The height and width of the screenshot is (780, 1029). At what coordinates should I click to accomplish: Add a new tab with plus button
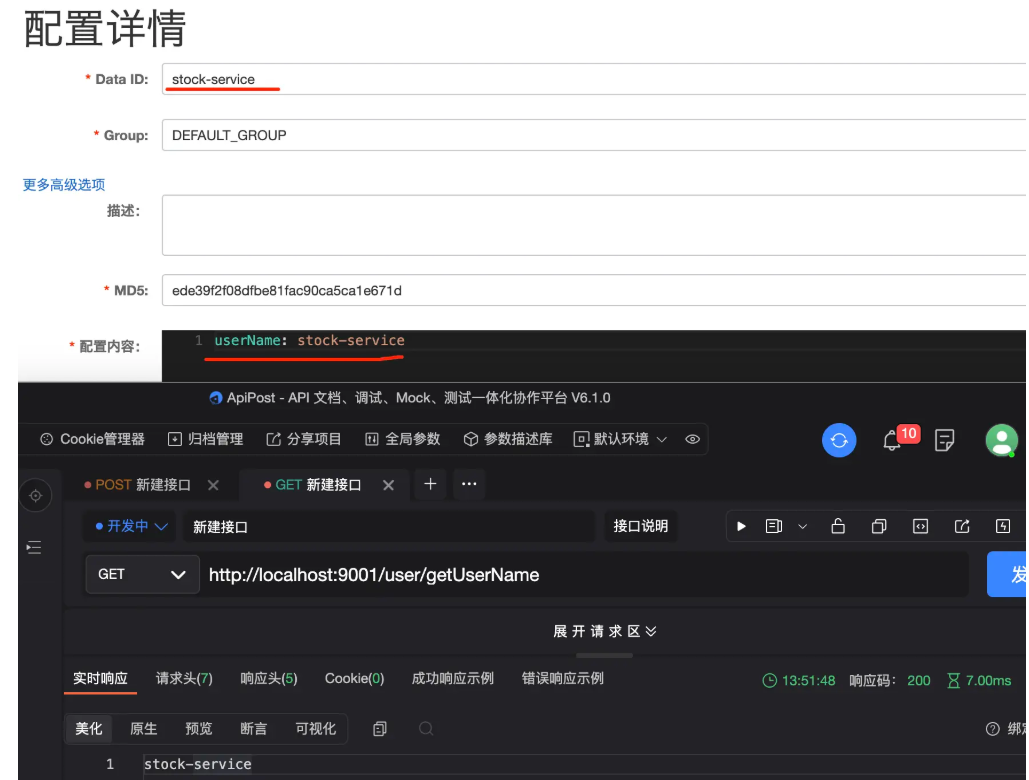pos(430,484)
